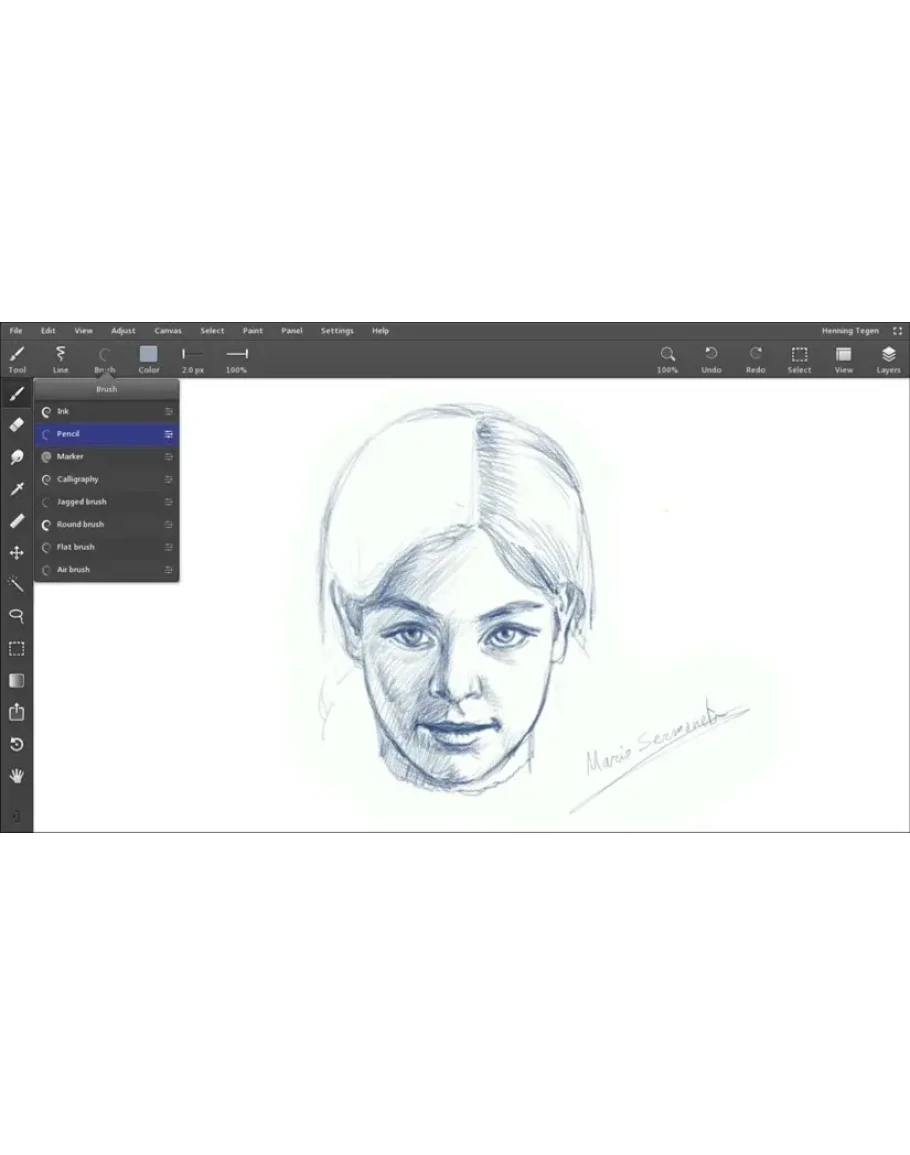Choose the Lasso selection tool
The image size is (910, 1155).
coord(16,616)
